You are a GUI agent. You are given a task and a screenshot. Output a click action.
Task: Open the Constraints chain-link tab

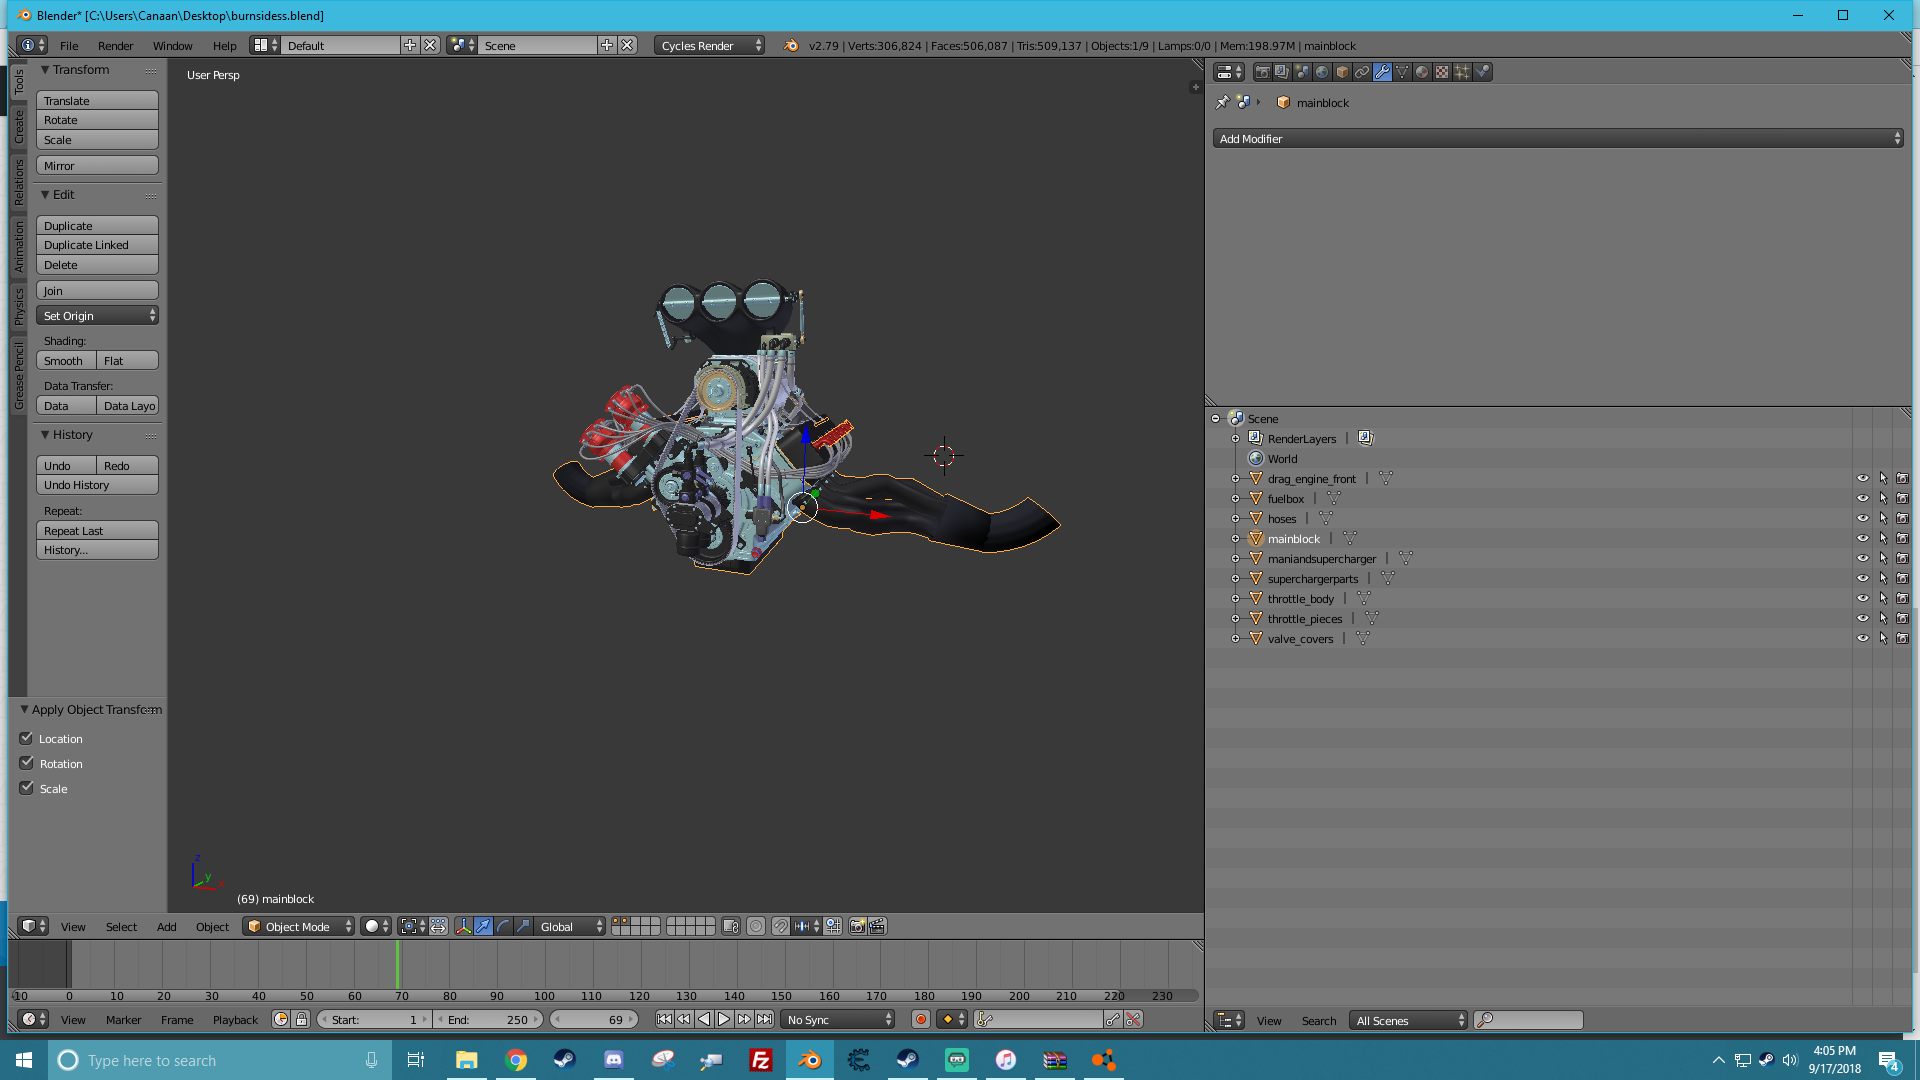1362,72
